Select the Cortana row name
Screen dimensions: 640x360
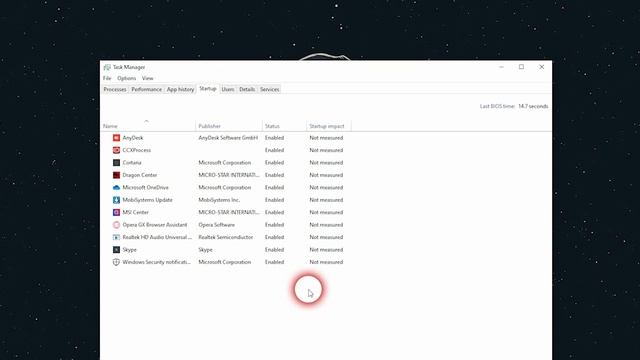pos(132,163)
